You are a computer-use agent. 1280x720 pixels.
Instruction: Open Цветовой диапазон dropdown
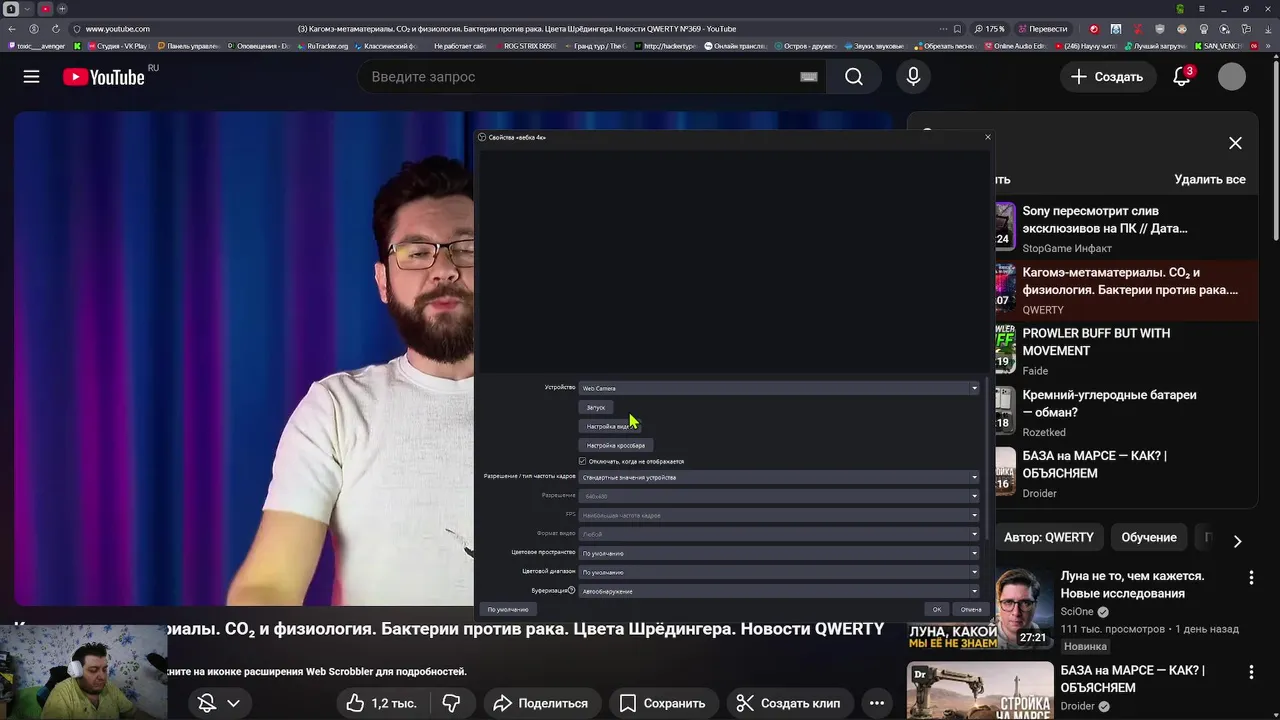point(779,572)
